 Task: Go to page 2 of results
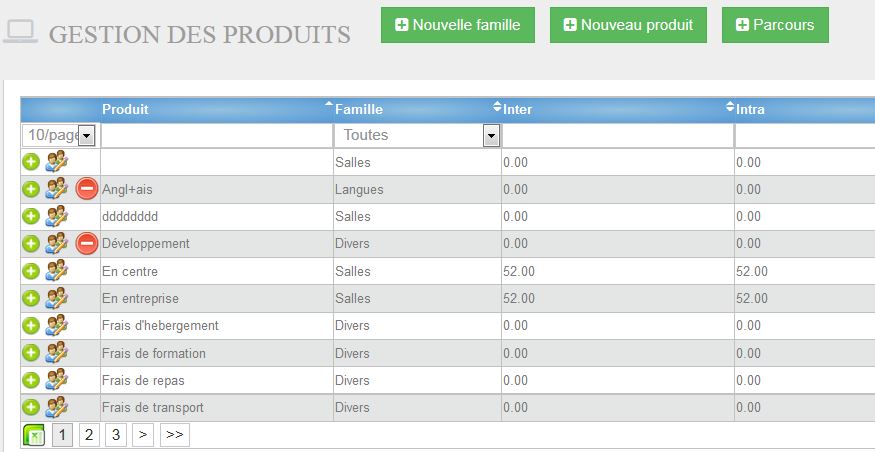click(x=89, y=435)
